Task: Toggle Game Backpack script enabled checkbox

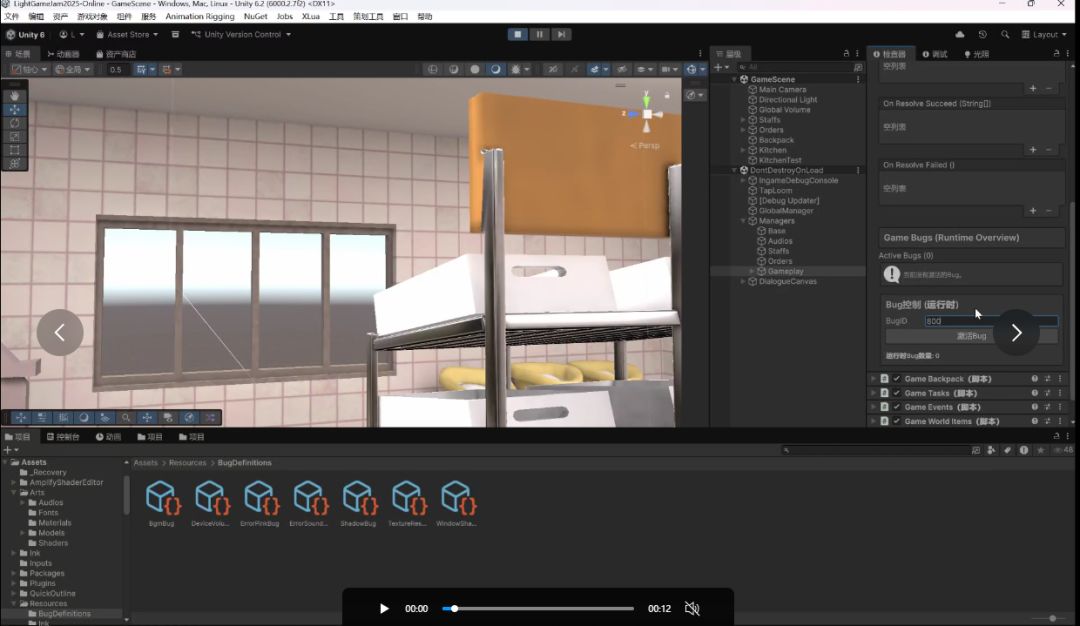Action: tap(897, 379)
